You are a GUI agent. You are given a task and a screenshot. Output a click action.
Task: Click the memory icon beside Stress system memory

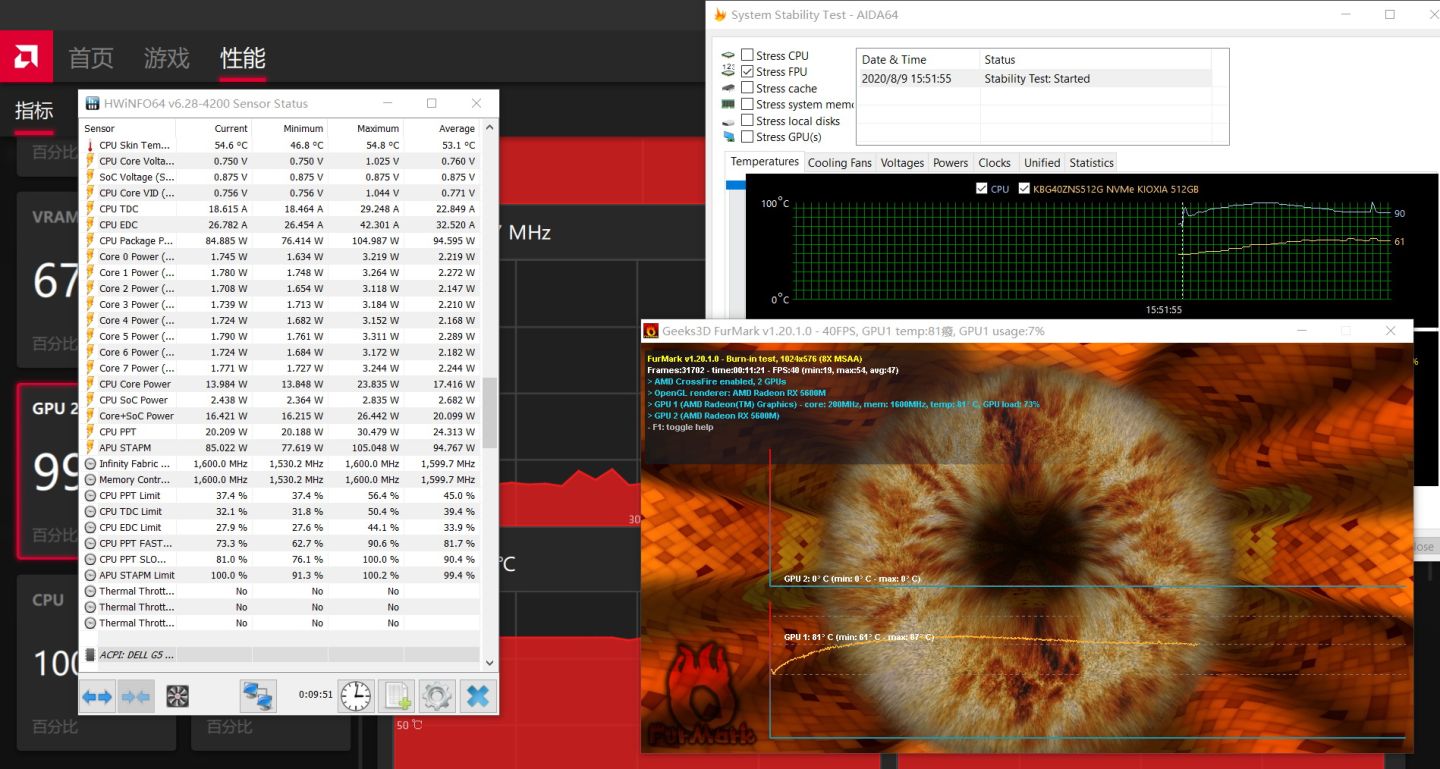728,104
